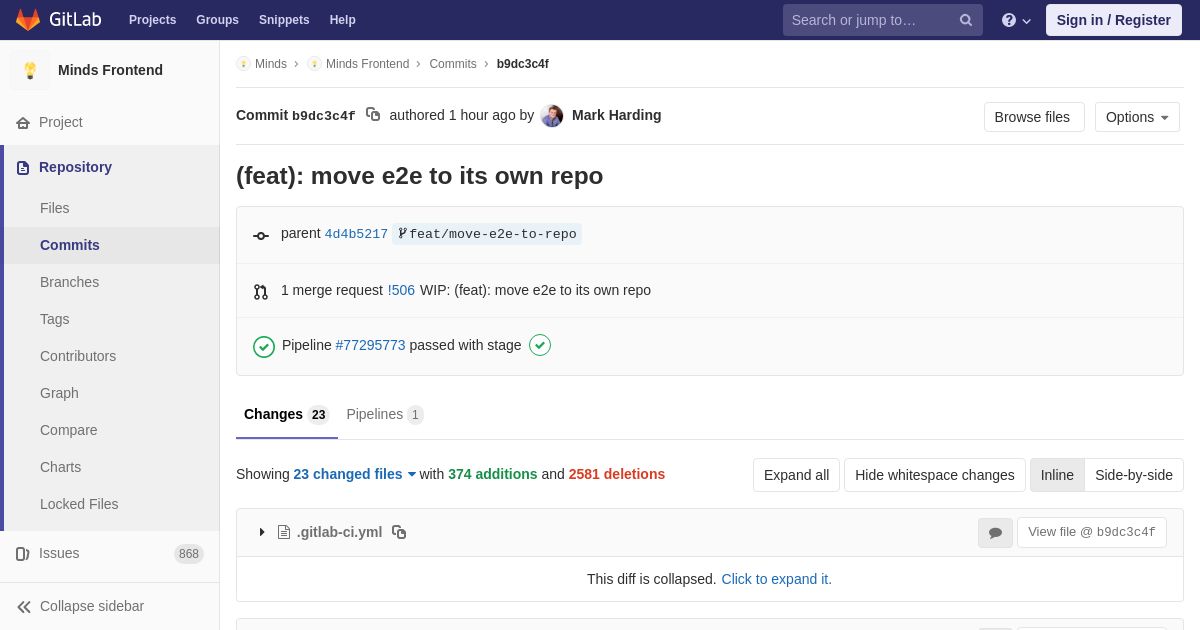Open Snippets in top navigation
Screen dimensions: 1200x630
click(284, 20)
